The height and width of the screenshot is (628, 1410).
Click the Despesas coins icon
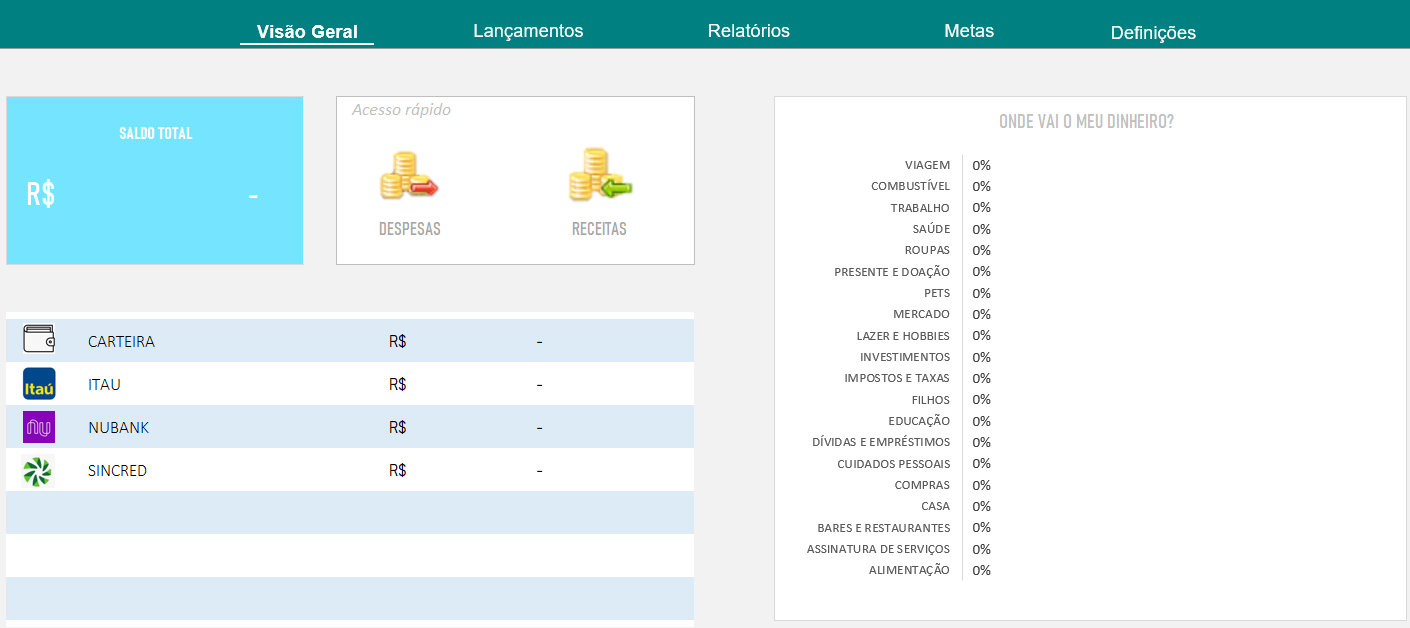point(409,176)
